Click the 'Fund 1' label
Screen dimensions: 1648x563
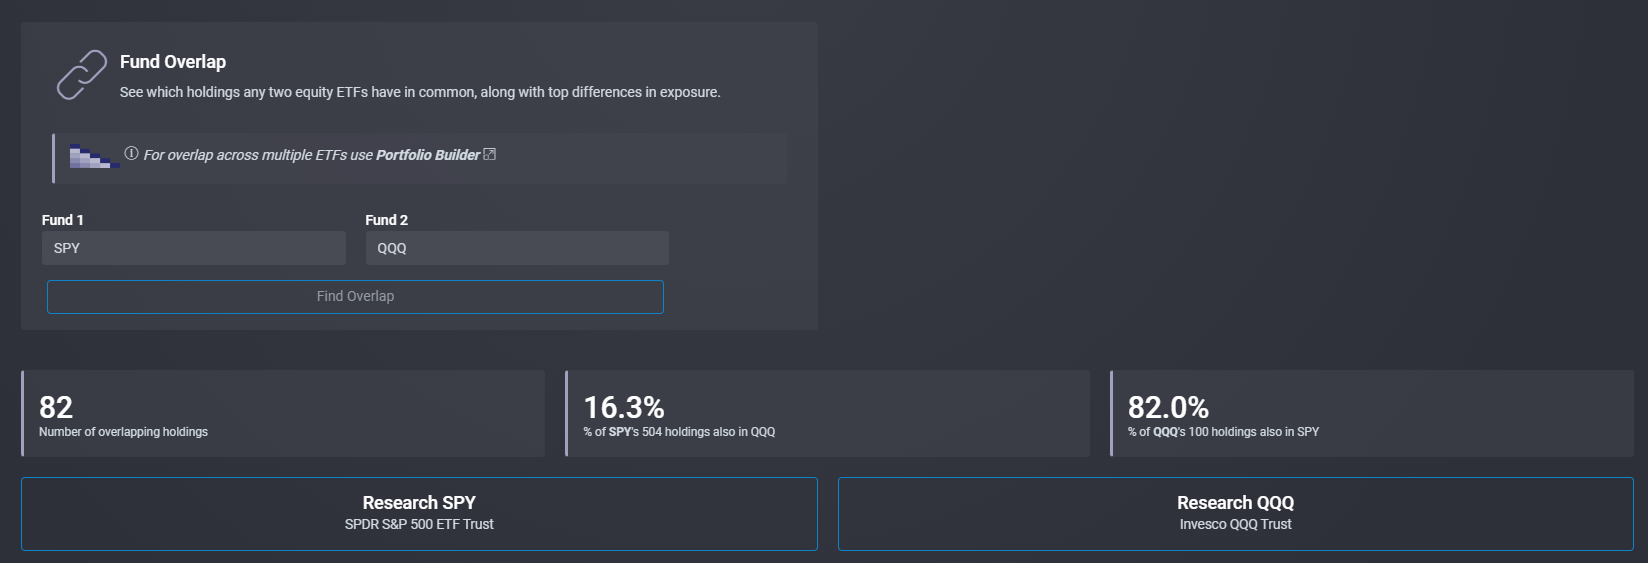click(x=63, y=220)
